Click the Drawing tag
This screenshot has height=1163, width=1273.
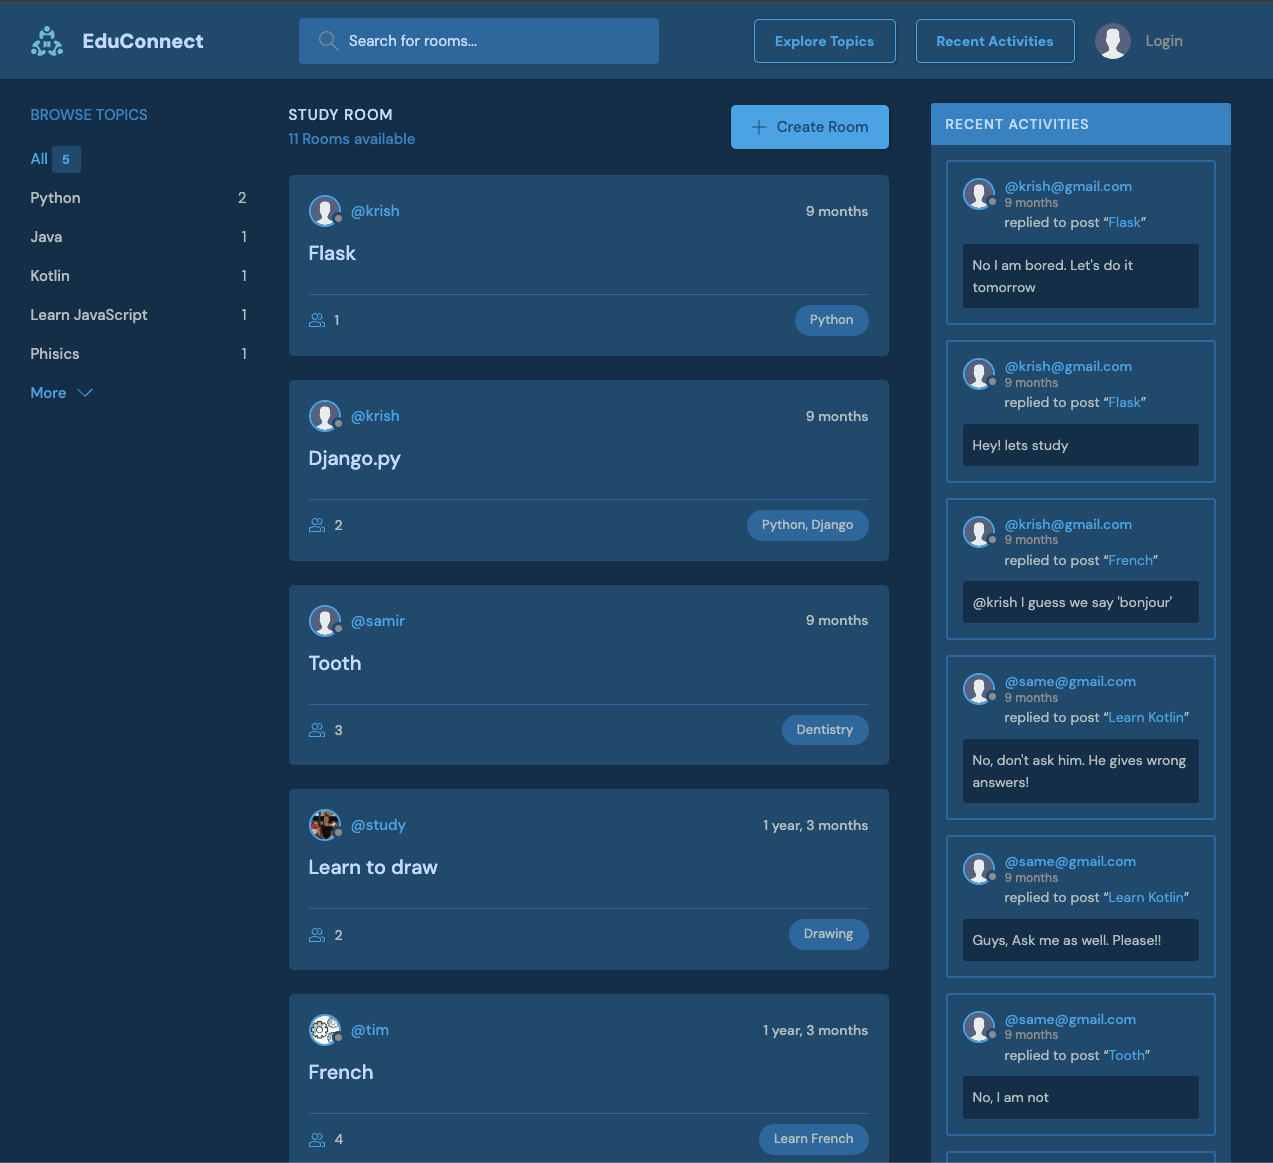click(829, 934)
